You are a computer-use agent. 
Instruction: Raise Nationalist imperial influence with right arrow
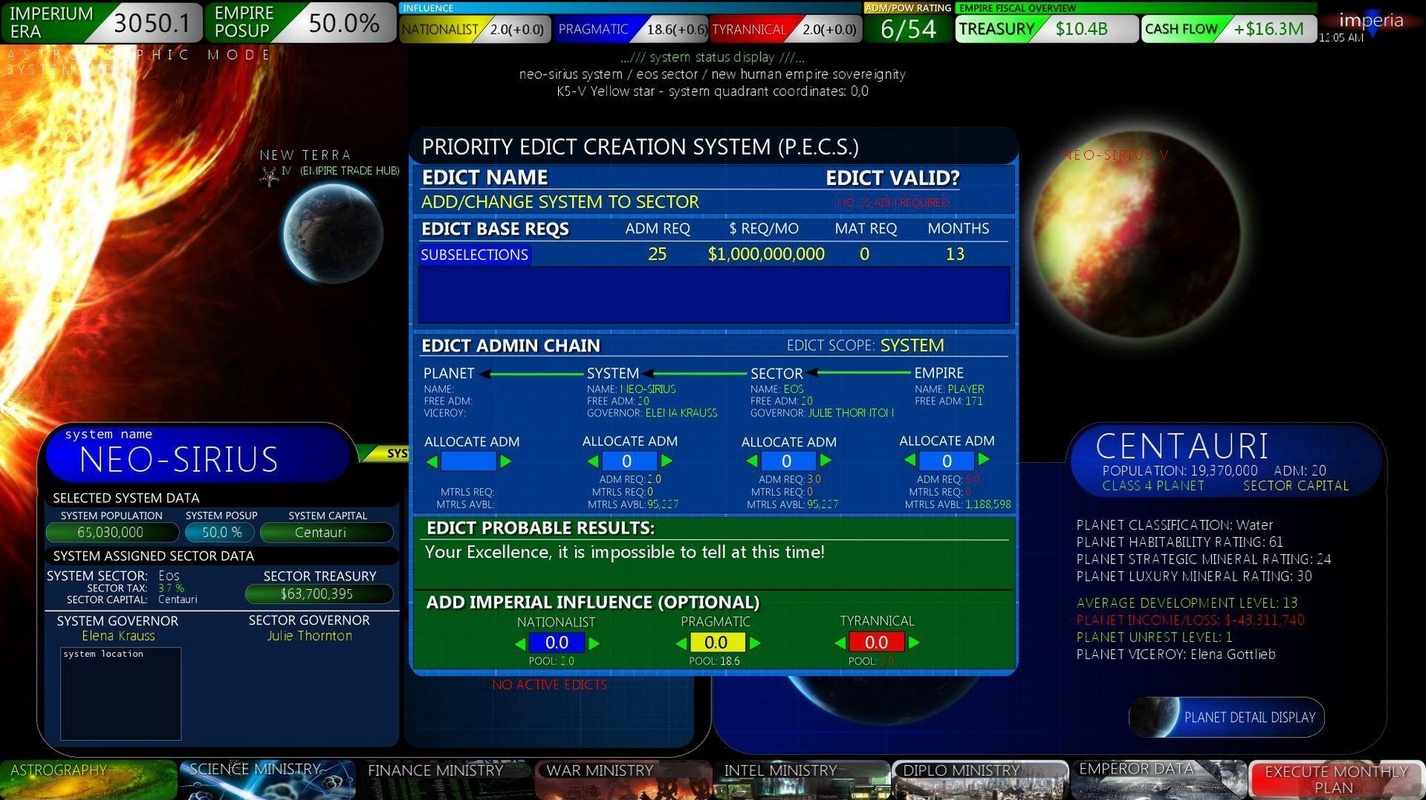594,643
